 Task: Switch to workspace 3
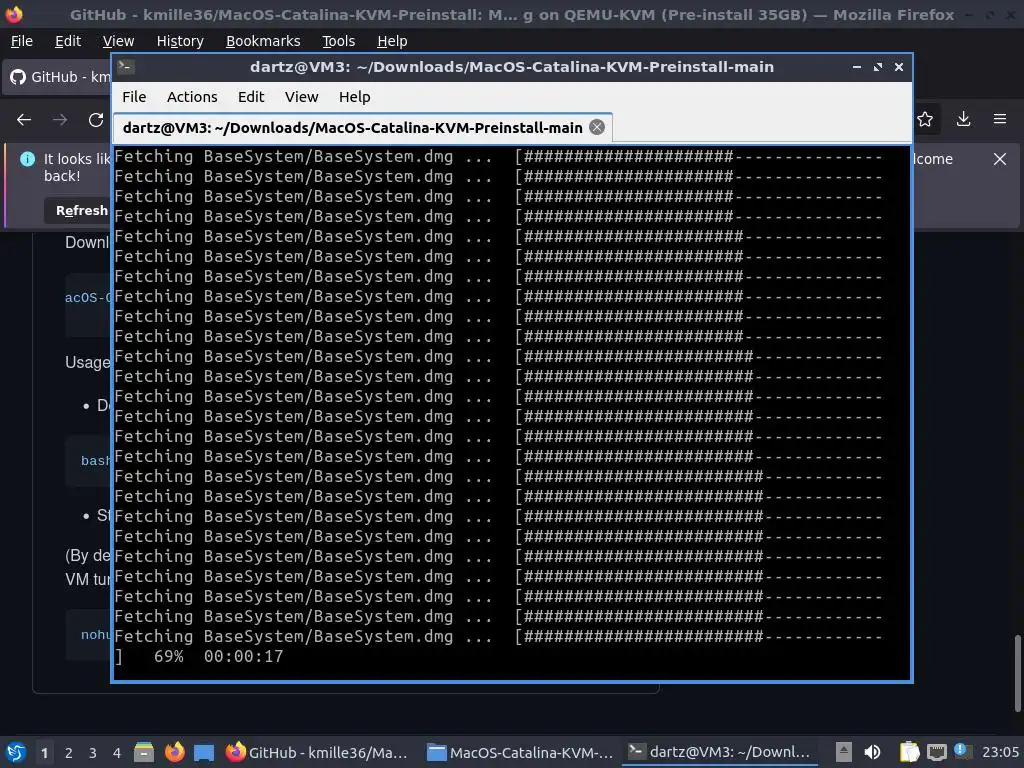click(93, 753)
